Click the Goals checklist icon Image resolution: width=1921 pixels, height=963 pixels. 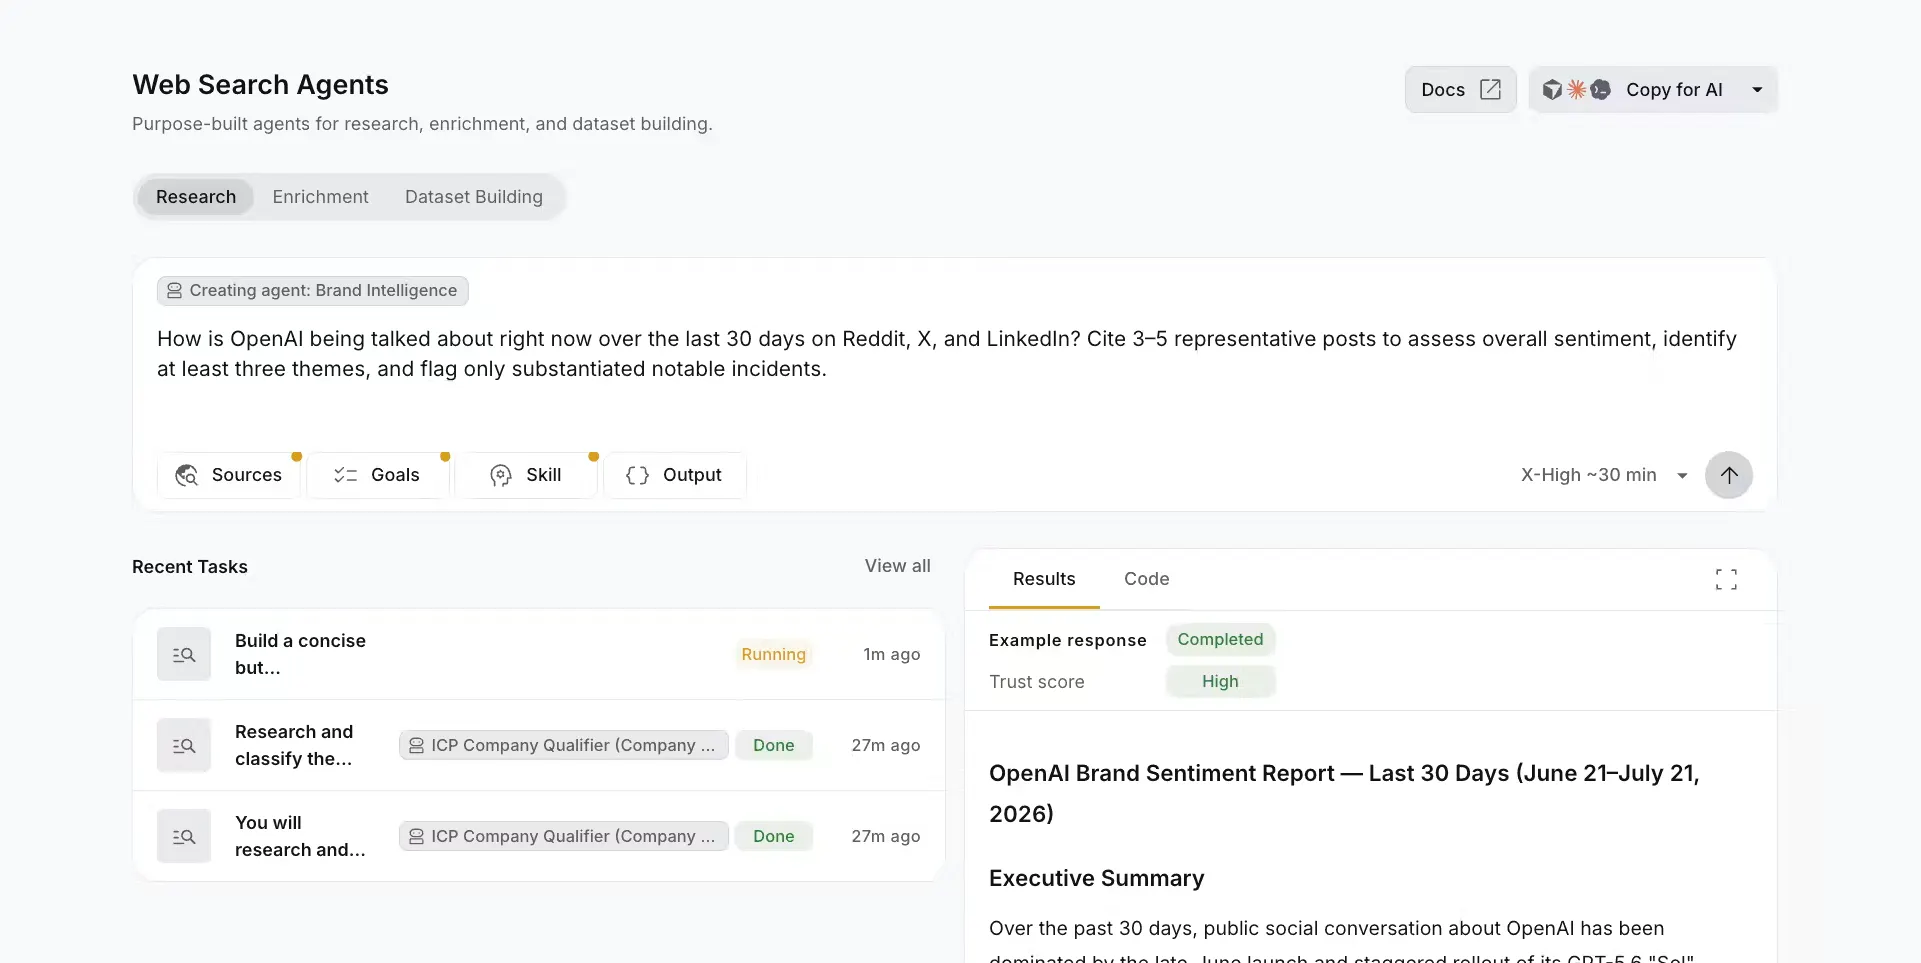click(345, 475)
